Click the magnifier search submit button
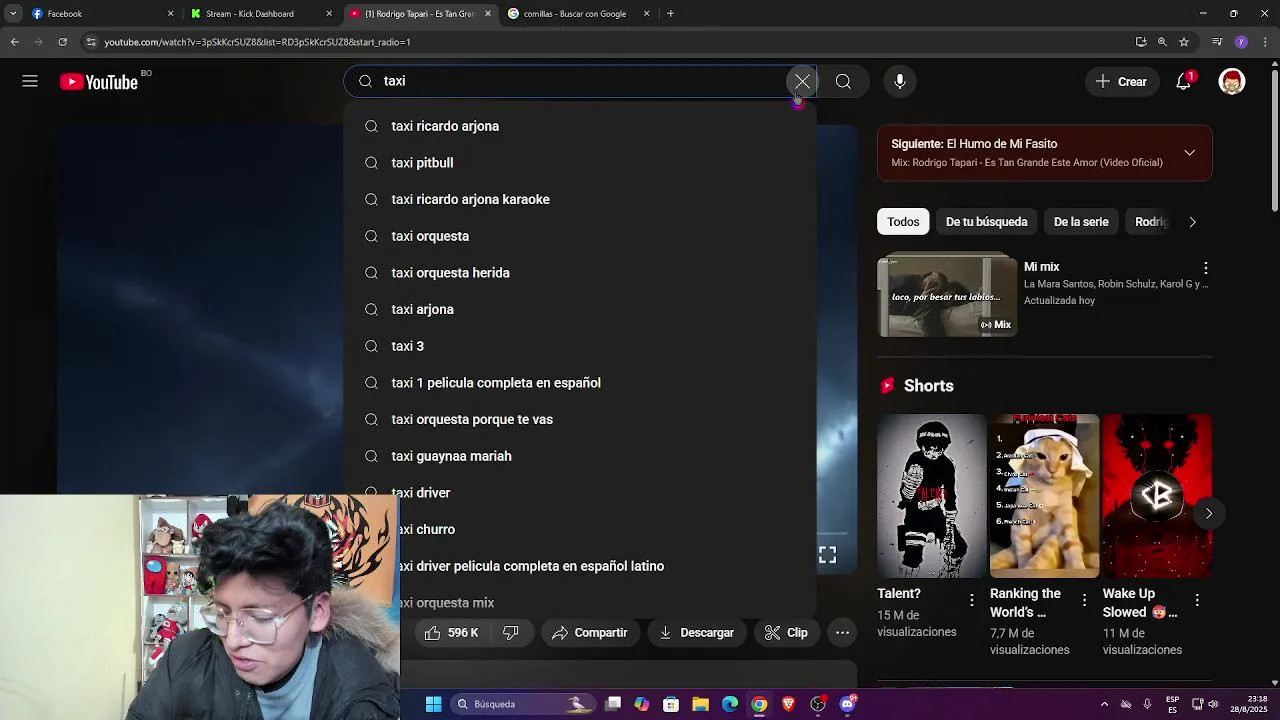Screen dimensions: 1280x720 pos(843,81)
